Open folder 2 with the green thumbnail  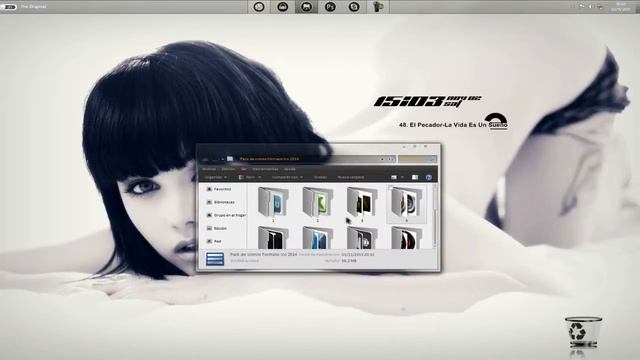pyautogui.click(x=318, y=203)
